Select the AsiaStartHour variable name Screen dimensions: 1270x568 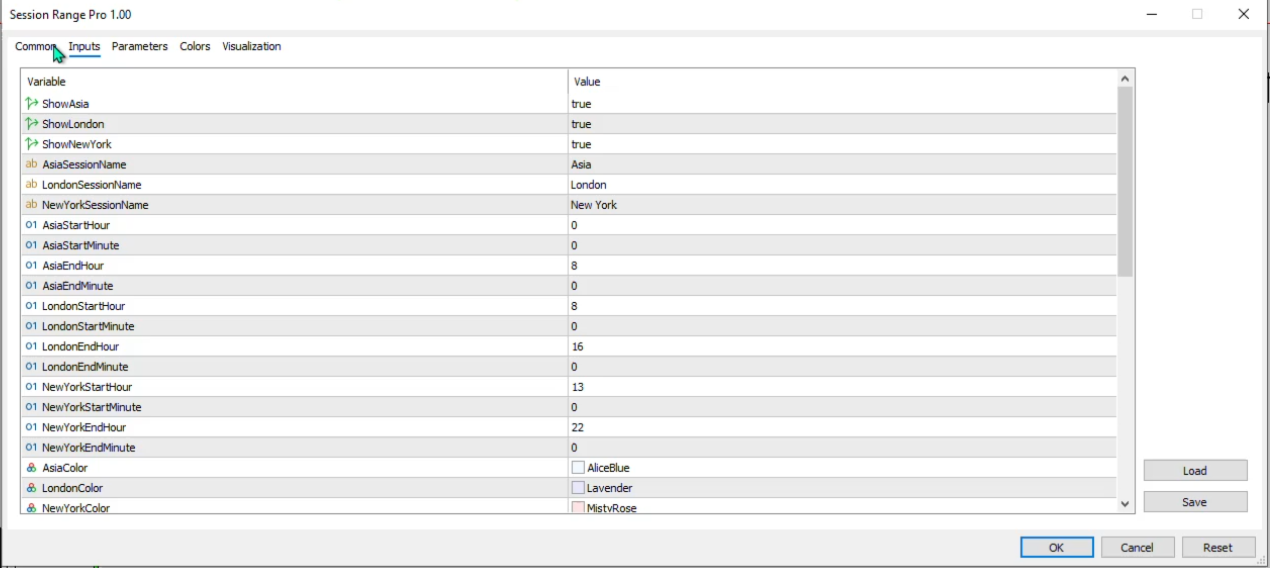pyautogui.click(x=76, y=225)
